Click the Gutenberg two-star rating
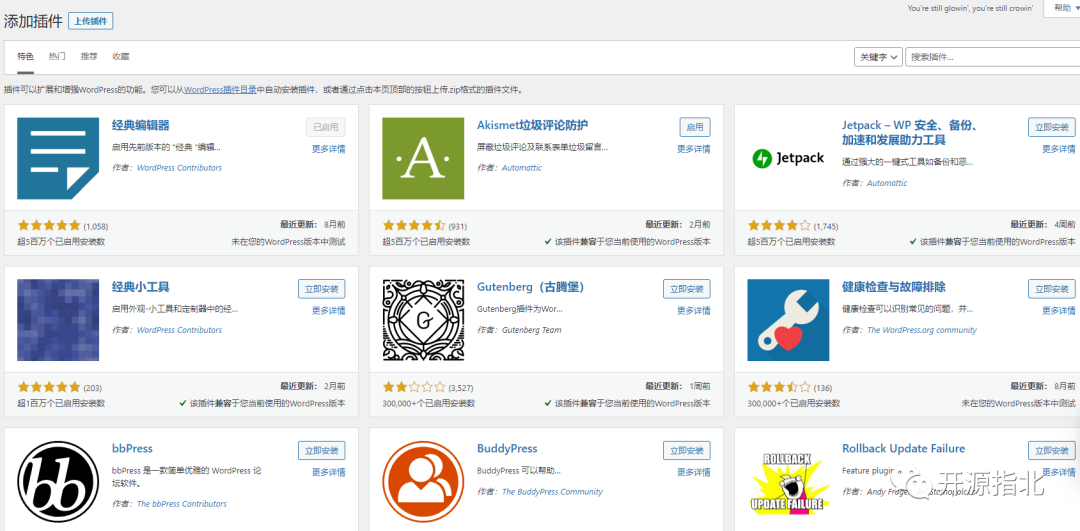The image size is (1080, 531). [x=414, y=387]
